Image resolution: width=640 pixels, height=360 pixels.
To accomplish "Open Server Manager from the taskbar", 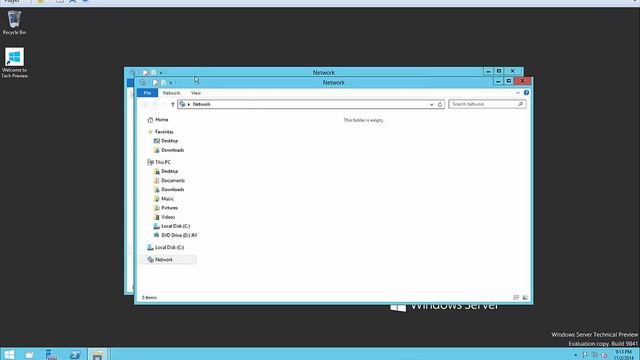I will pyautogui.click(x=51, y=354).
